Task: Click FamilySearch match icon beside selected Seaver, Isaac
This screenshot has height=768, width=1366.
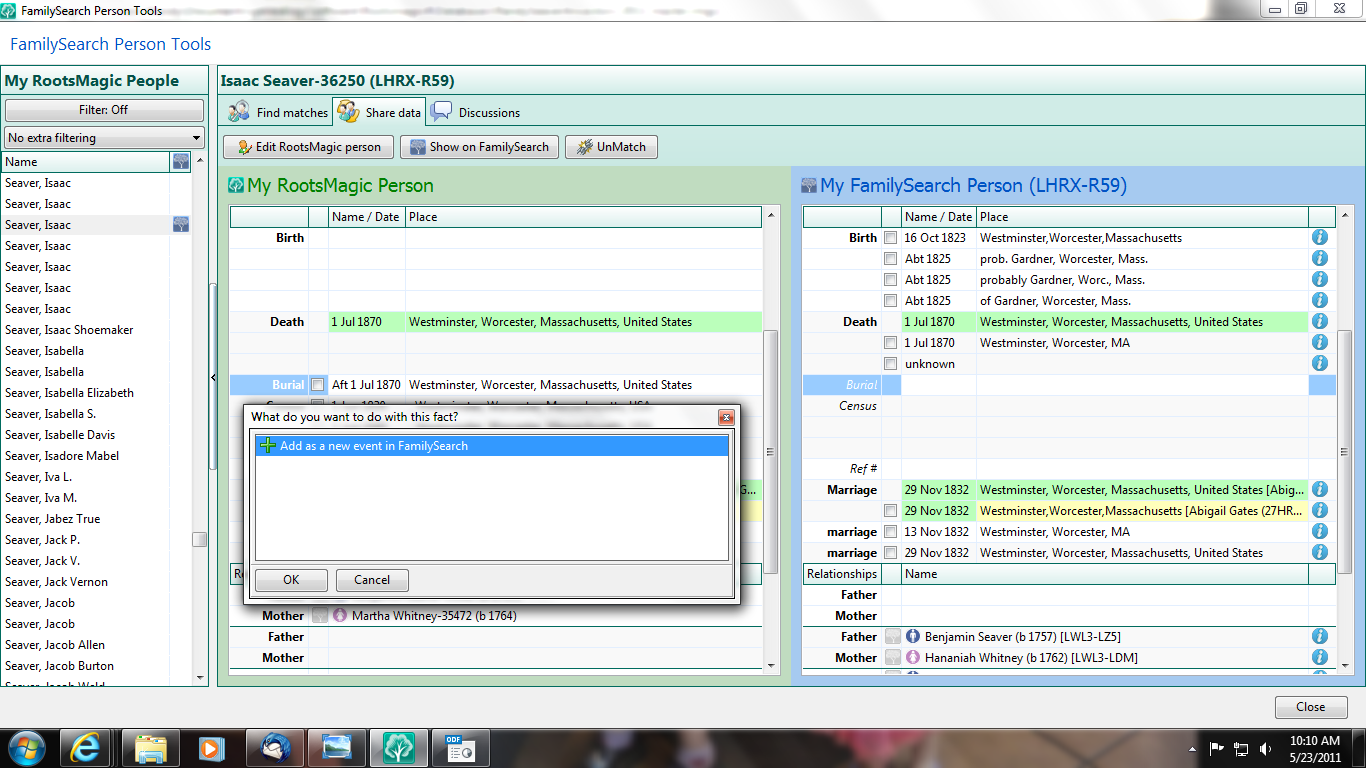Action: [x=181, y=225]
